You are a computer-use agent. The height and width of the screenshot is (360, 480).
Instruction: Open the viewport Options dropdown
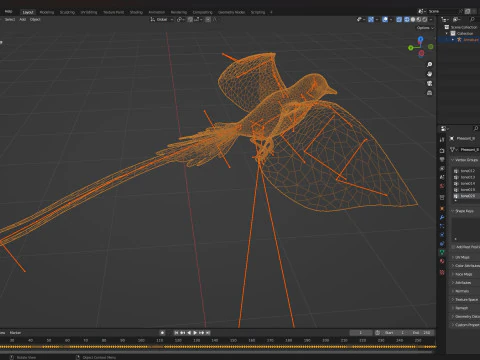(x=425, y=28)
